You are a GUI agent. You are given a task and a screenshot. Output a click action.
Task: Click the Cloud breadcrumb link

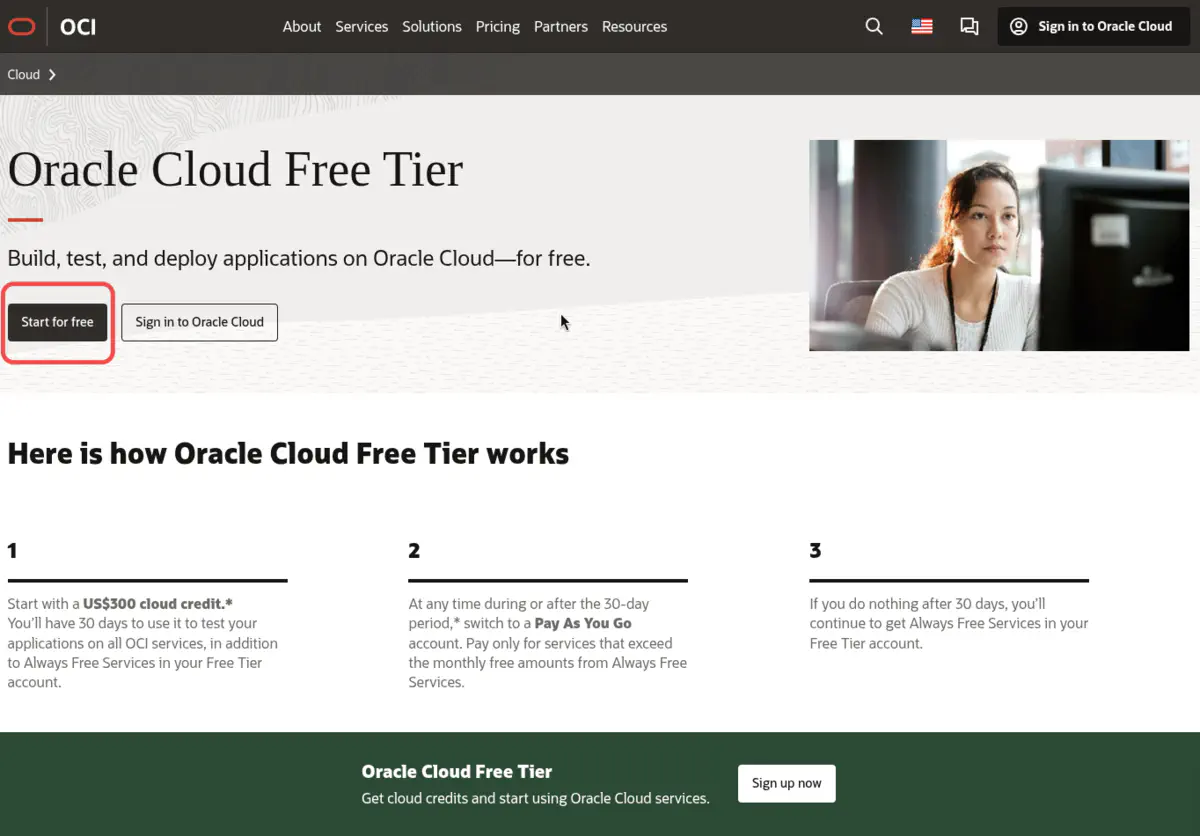tap(24, 75)
